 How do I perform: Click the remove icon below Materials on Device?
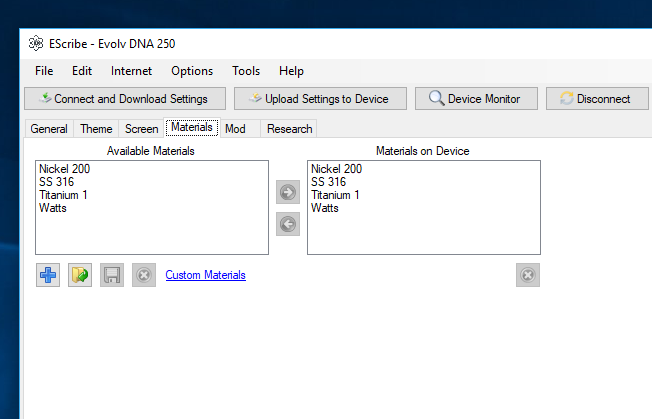[528, 276]
